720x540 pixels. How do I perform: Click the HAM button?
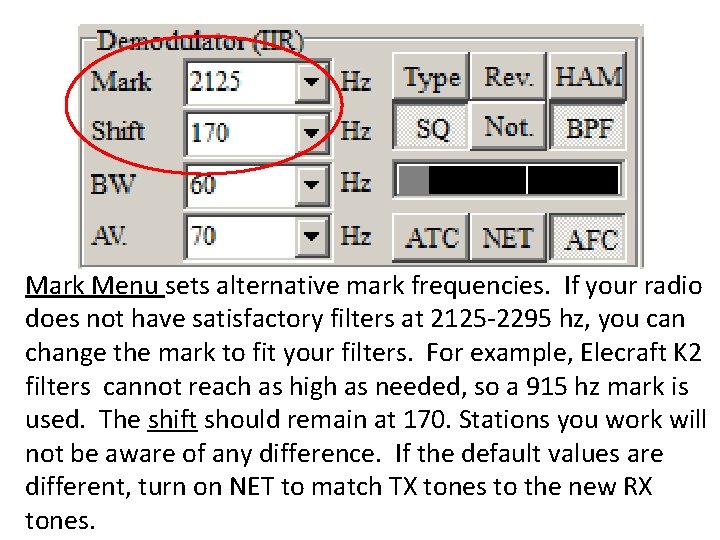(x=588, y=76)
